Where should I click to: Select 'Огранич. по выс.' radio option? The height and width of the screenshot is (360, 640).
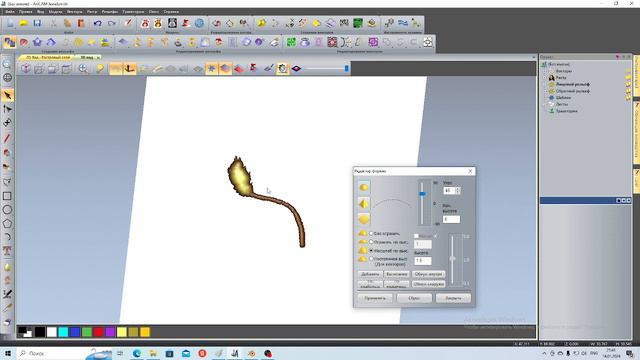pos(371,242)
